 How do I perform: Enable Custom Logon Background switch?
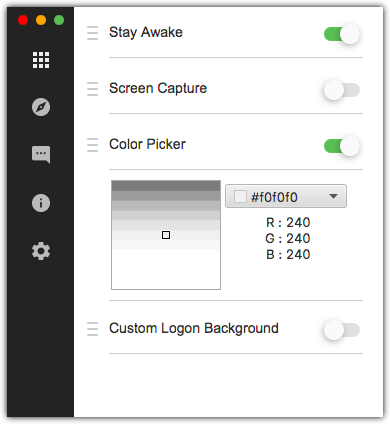pyautogui.click(x=342, y=330)
